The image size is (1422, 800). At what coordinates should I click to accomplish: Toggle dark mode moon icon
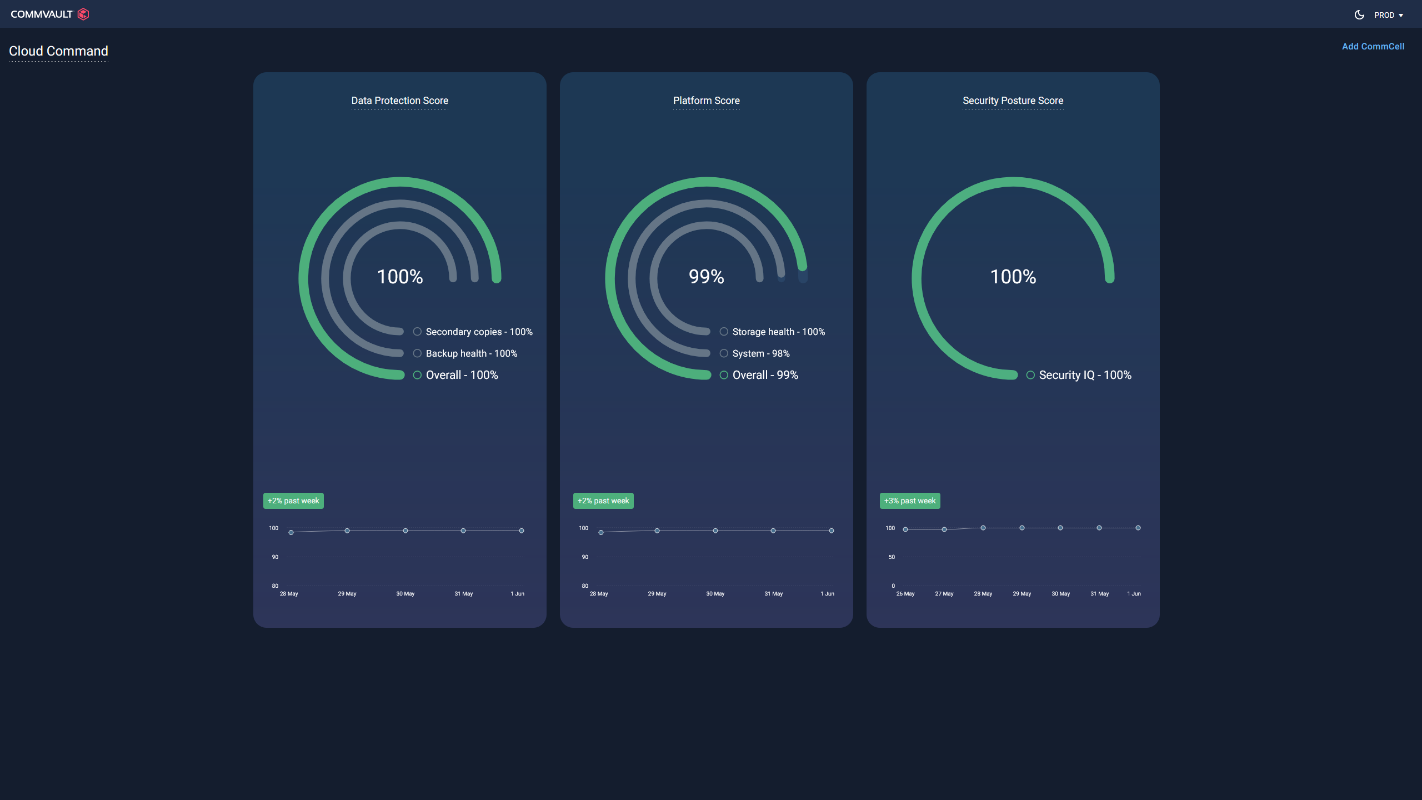point(1359,15)
